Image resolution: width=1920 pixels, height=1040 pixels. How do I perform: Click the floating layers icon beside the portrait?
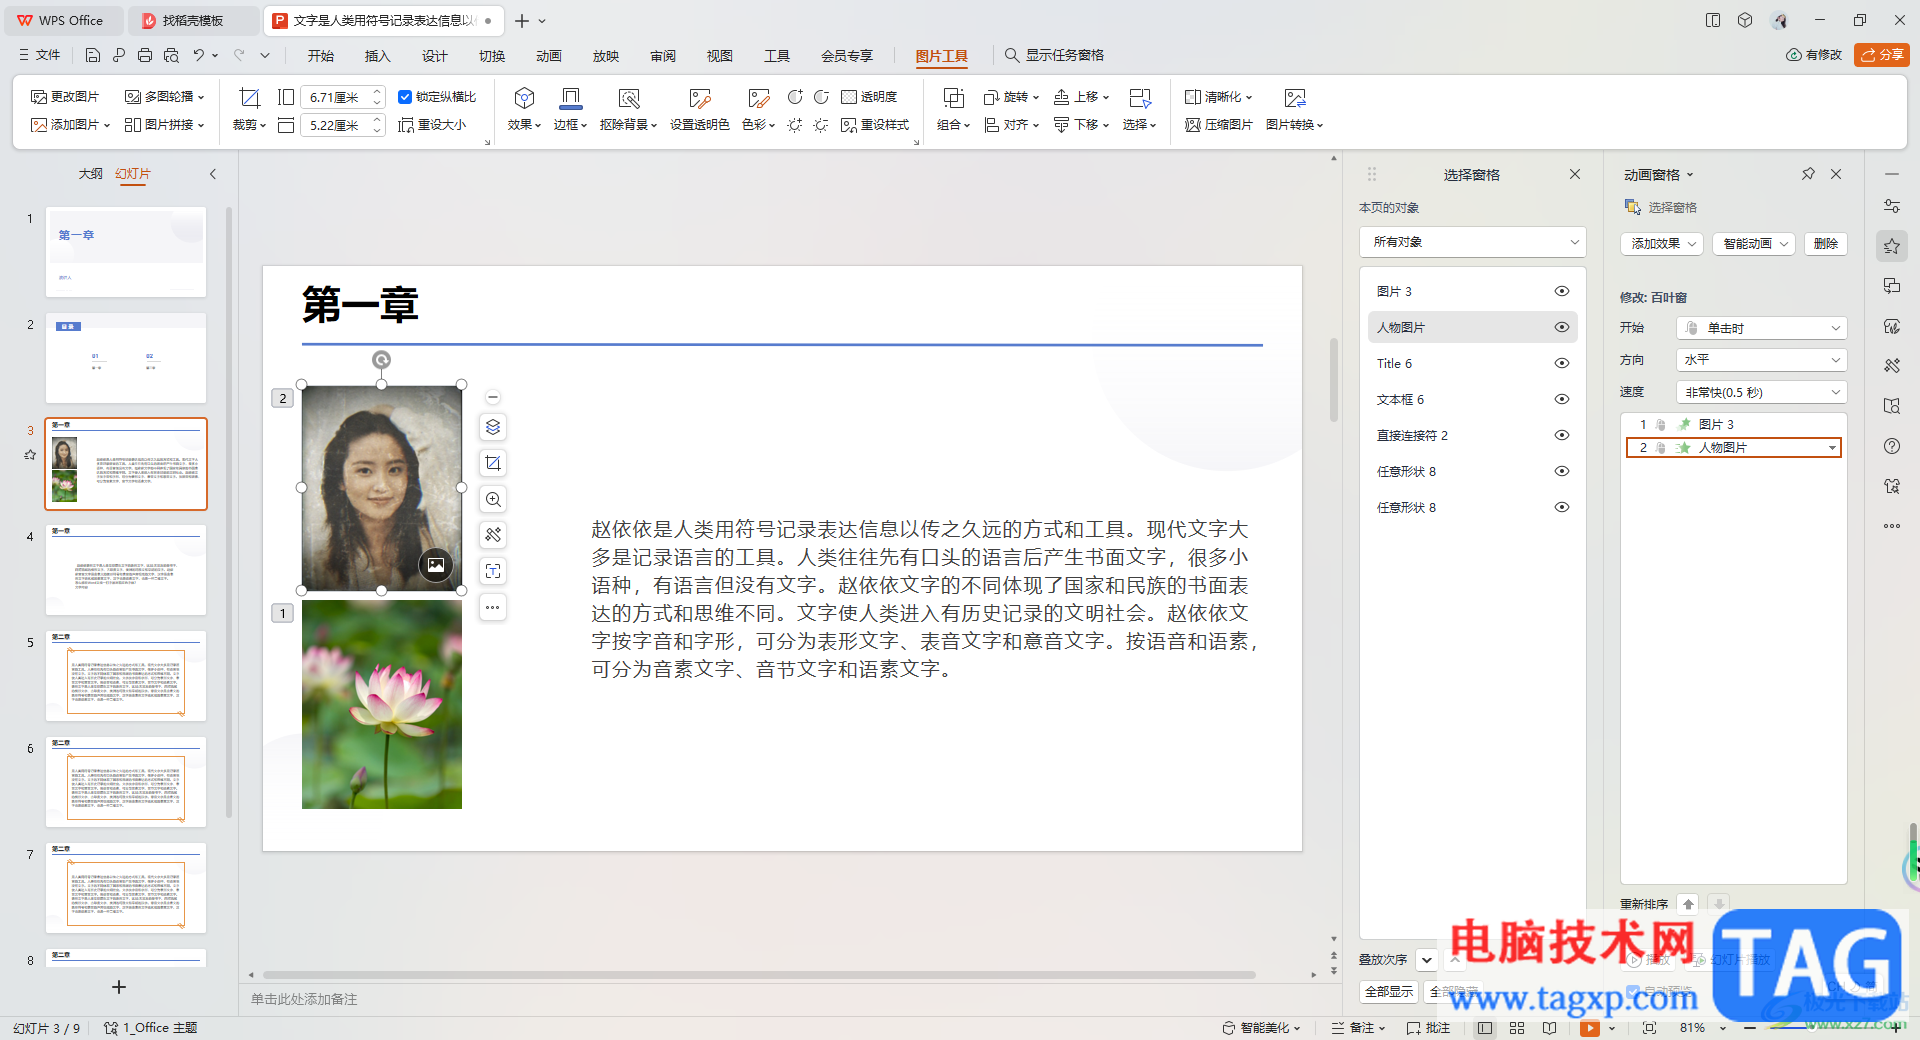click(493, 427)
